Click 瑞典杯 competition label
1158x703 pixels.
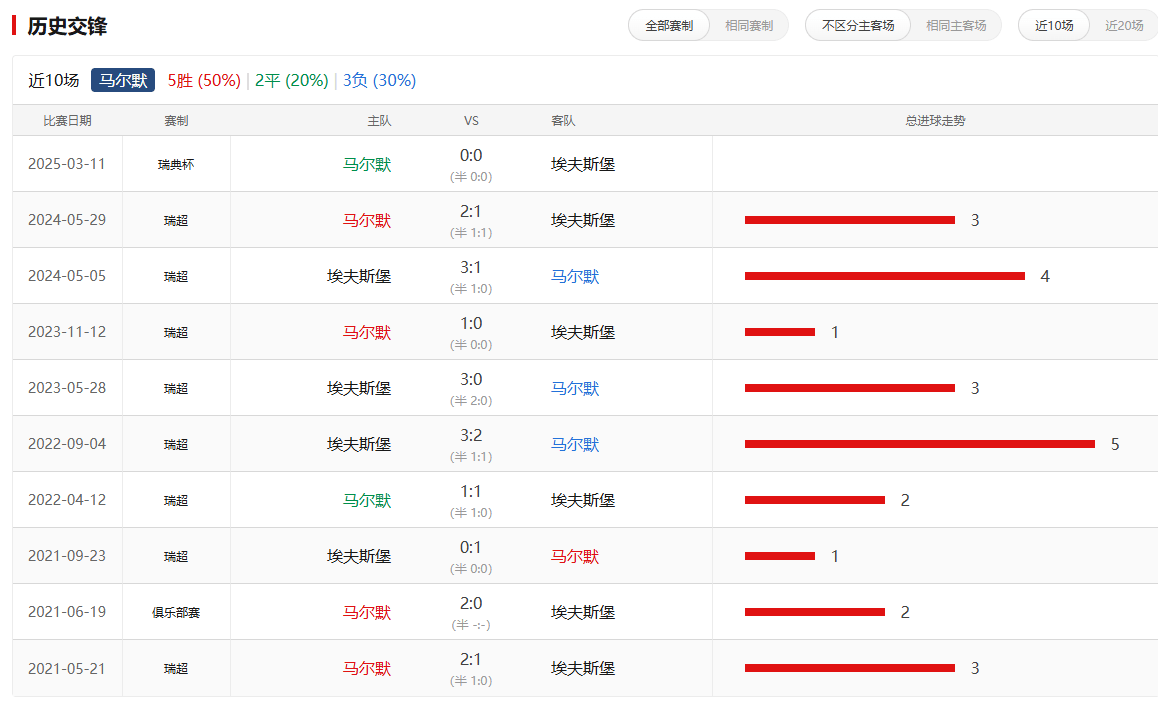[176, 164]
